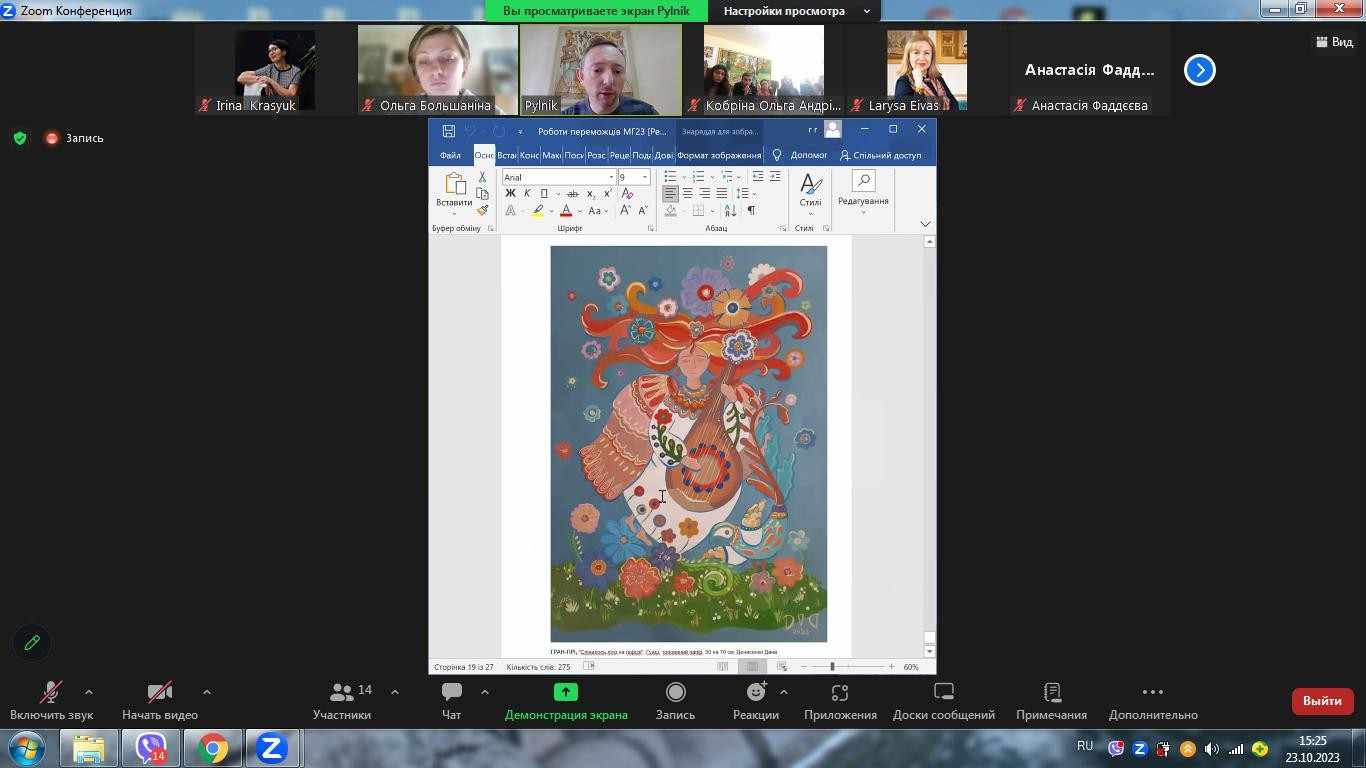Open the Change Case Aa dropdown
Viewport: 1366px width, 768px height.
point(597,211)
